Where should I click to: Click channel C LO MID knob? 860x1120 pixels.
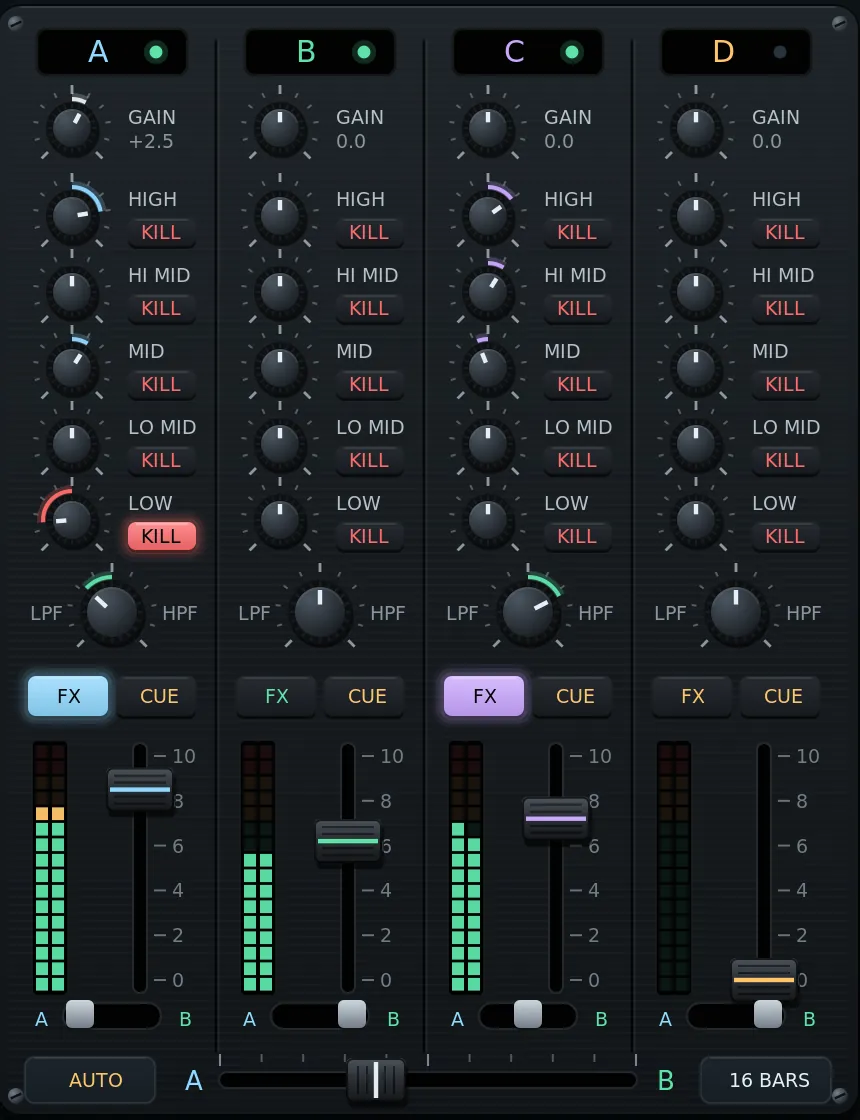click(488, 444)
